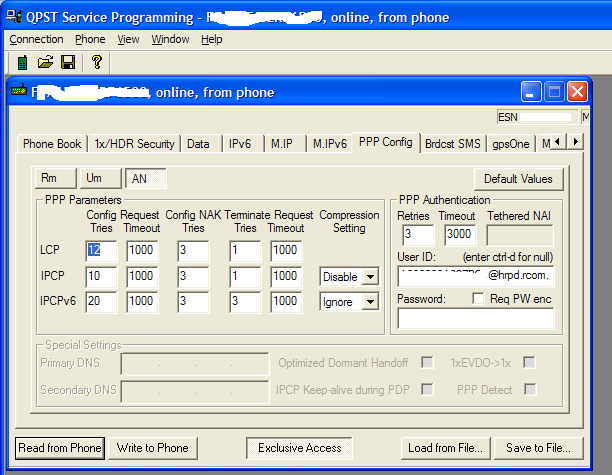
Task: Click Tethered NAI field
Action: 519,235
